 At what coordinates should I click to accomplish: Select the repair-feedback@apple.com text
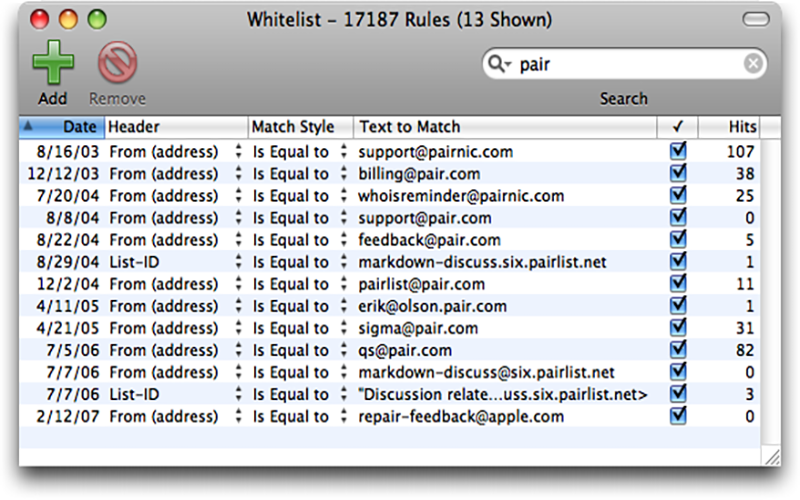pyautogui.click(x=461, y=417)
